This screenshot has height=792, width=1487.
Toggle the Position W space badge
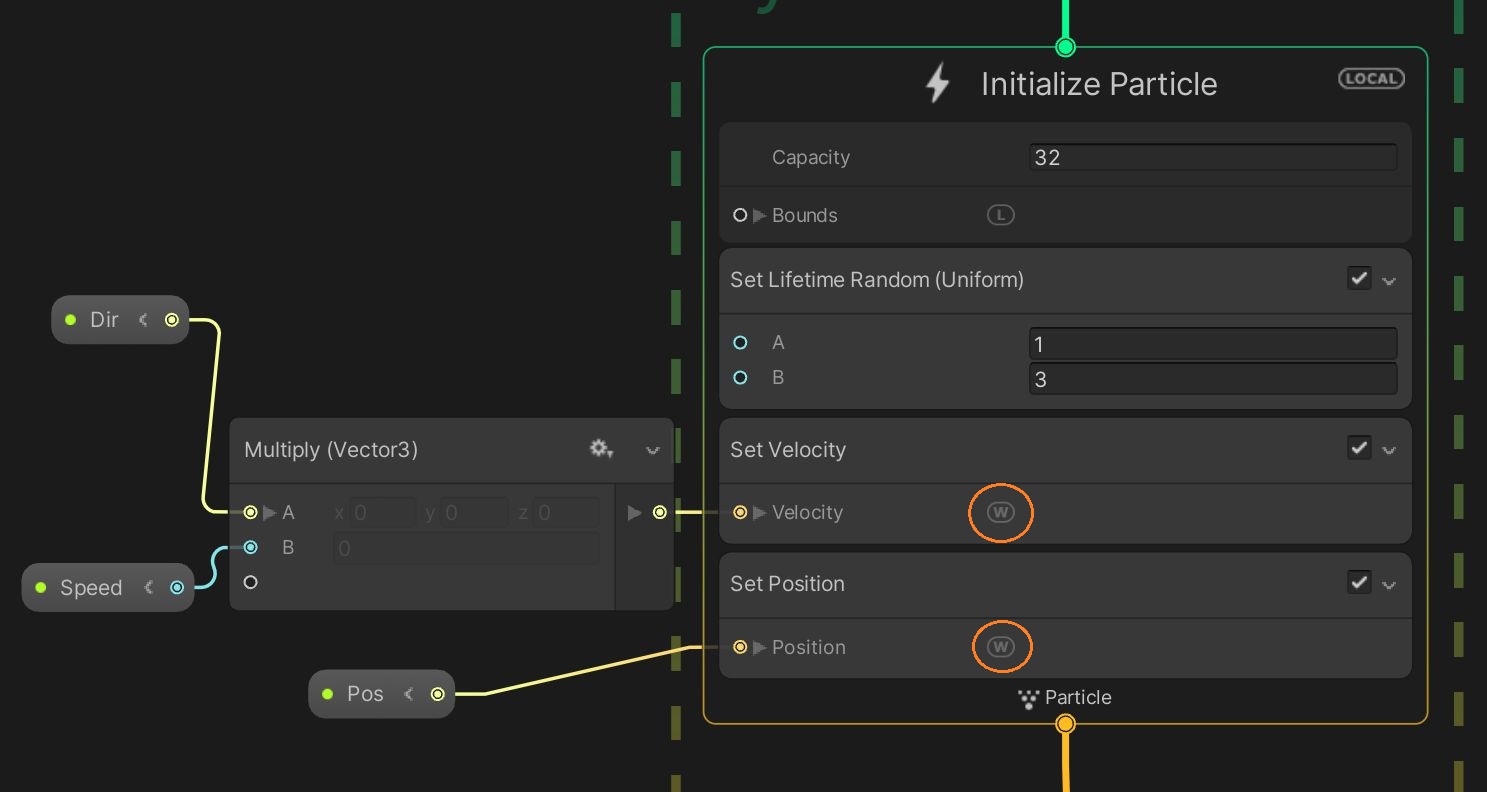(x=1000, y=647)
